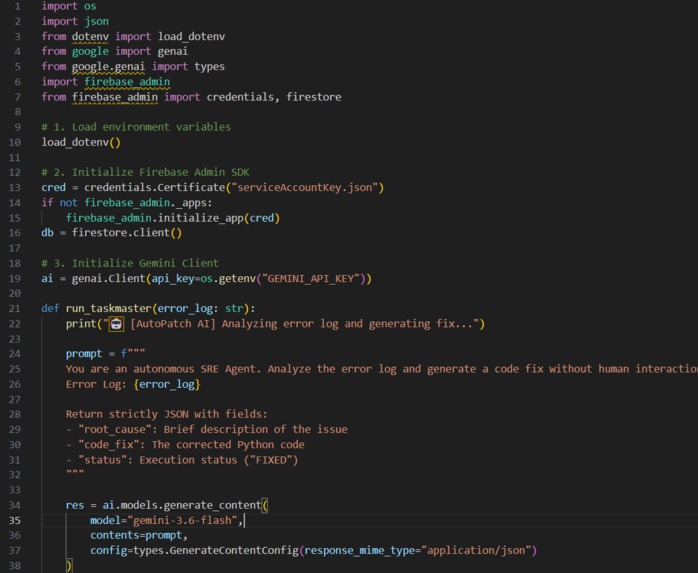
Task: Click 'import json' on line 2
Action: [x=75, y=21]
